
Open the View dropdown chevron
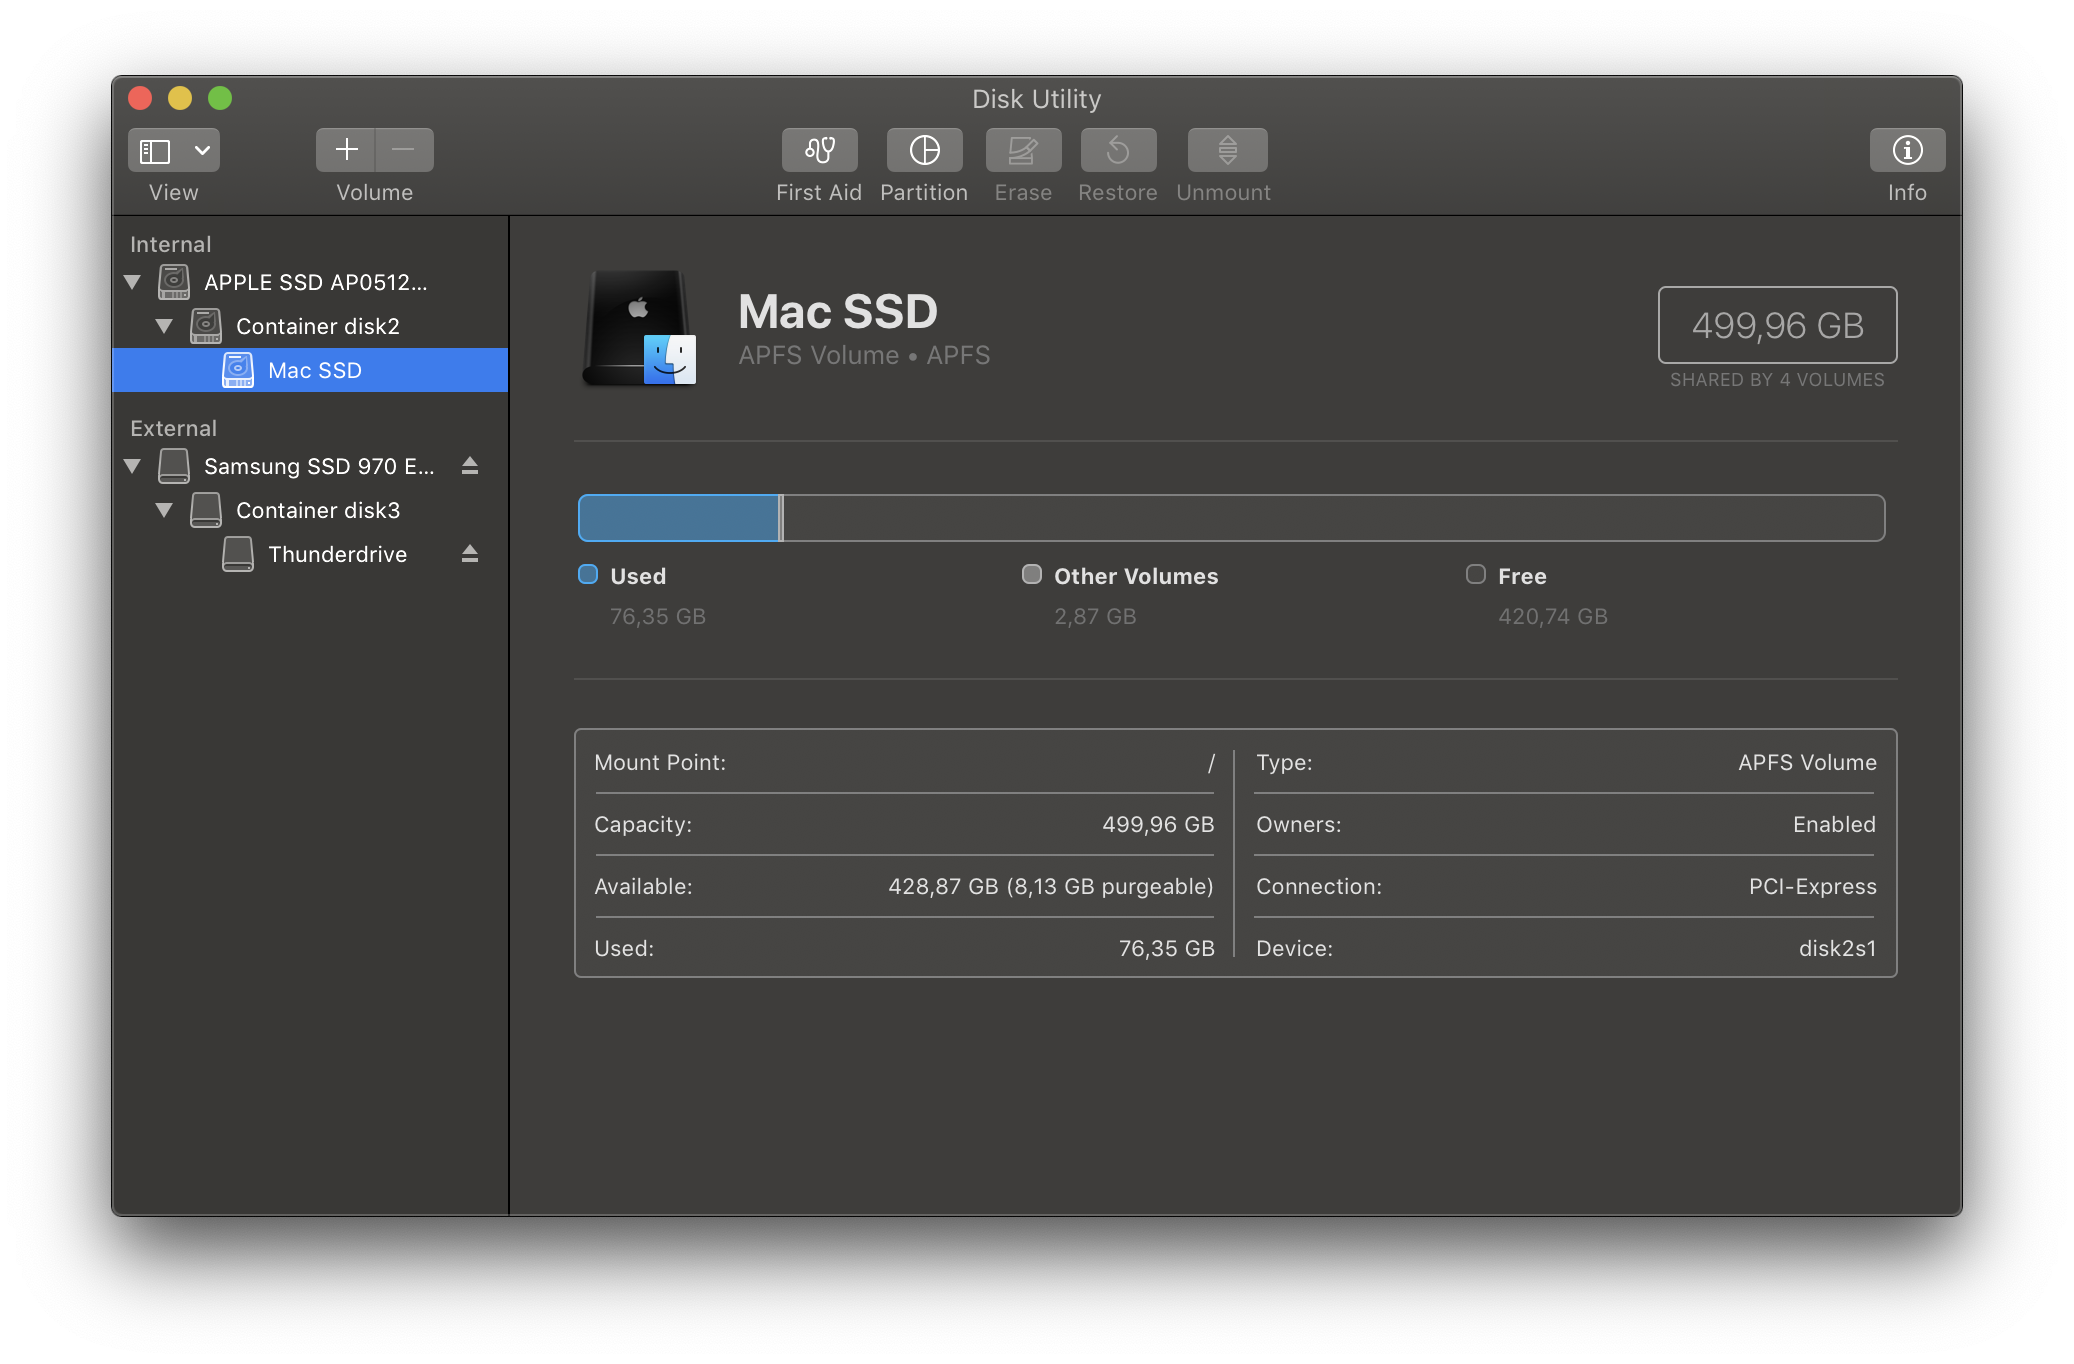click(202, 150)
